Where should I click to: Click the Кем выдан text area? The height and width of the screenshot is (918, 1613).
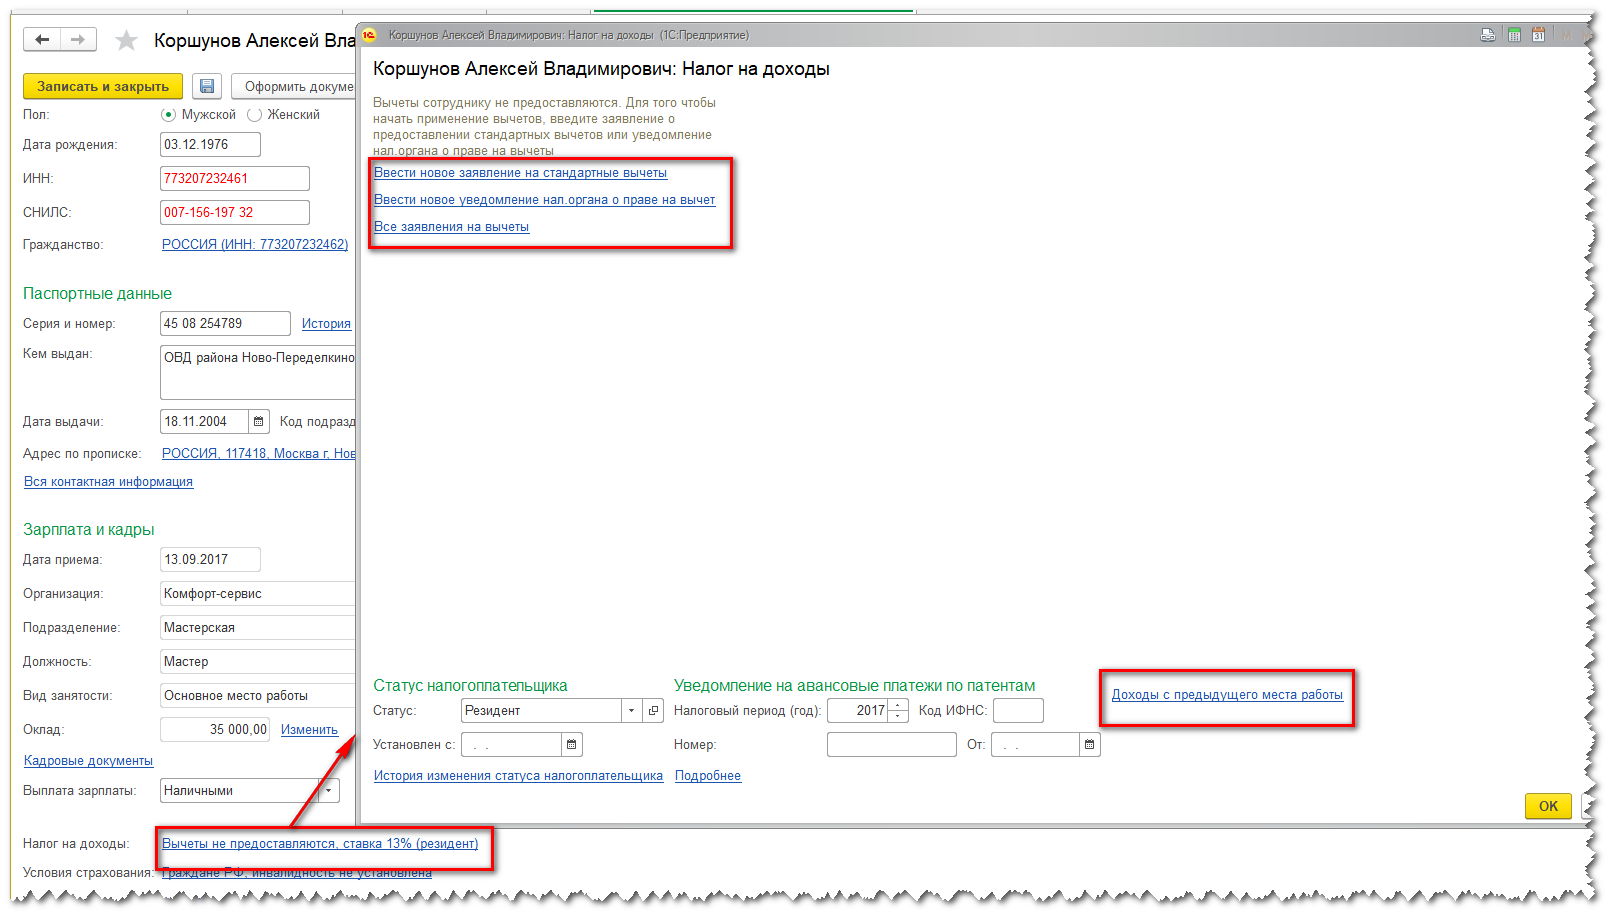click(x=257, y=372)
